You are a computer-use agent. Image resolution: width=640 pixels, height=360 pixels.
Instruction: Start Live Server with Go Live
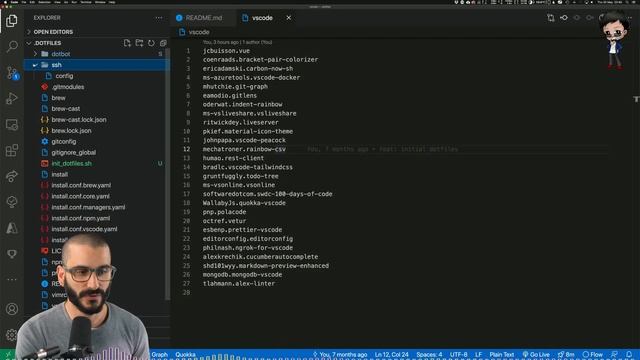point(536,355)
